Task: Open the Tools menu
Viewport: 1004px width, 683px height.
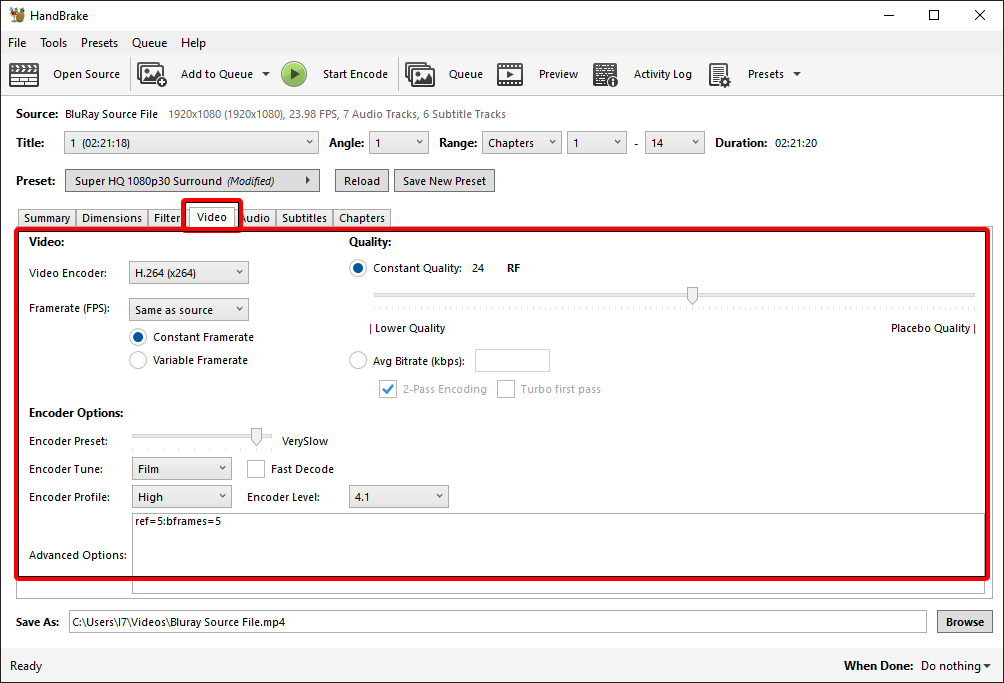Action: click(53, 43)
